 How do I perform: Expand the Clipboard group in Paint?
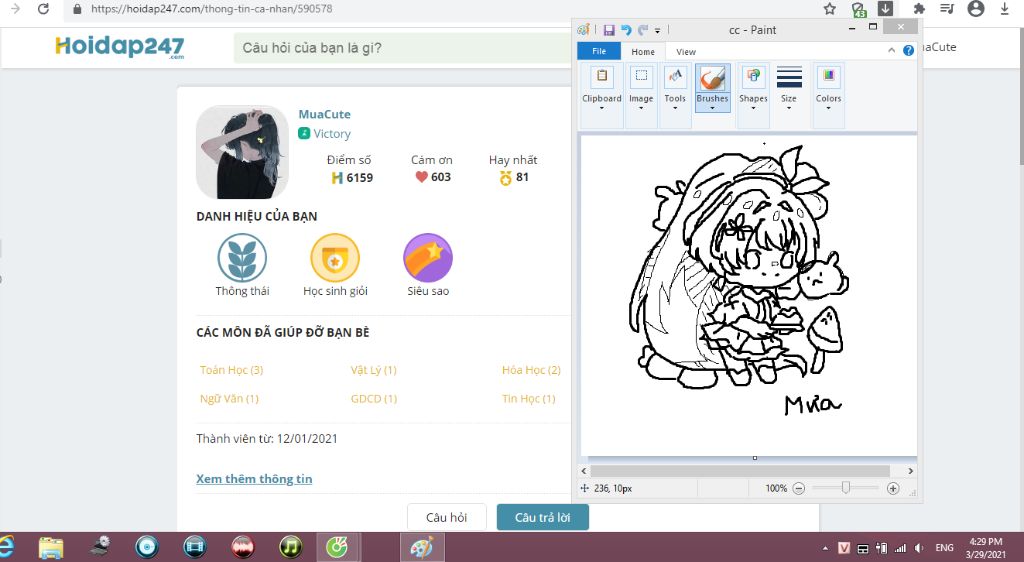coord(601,96)
